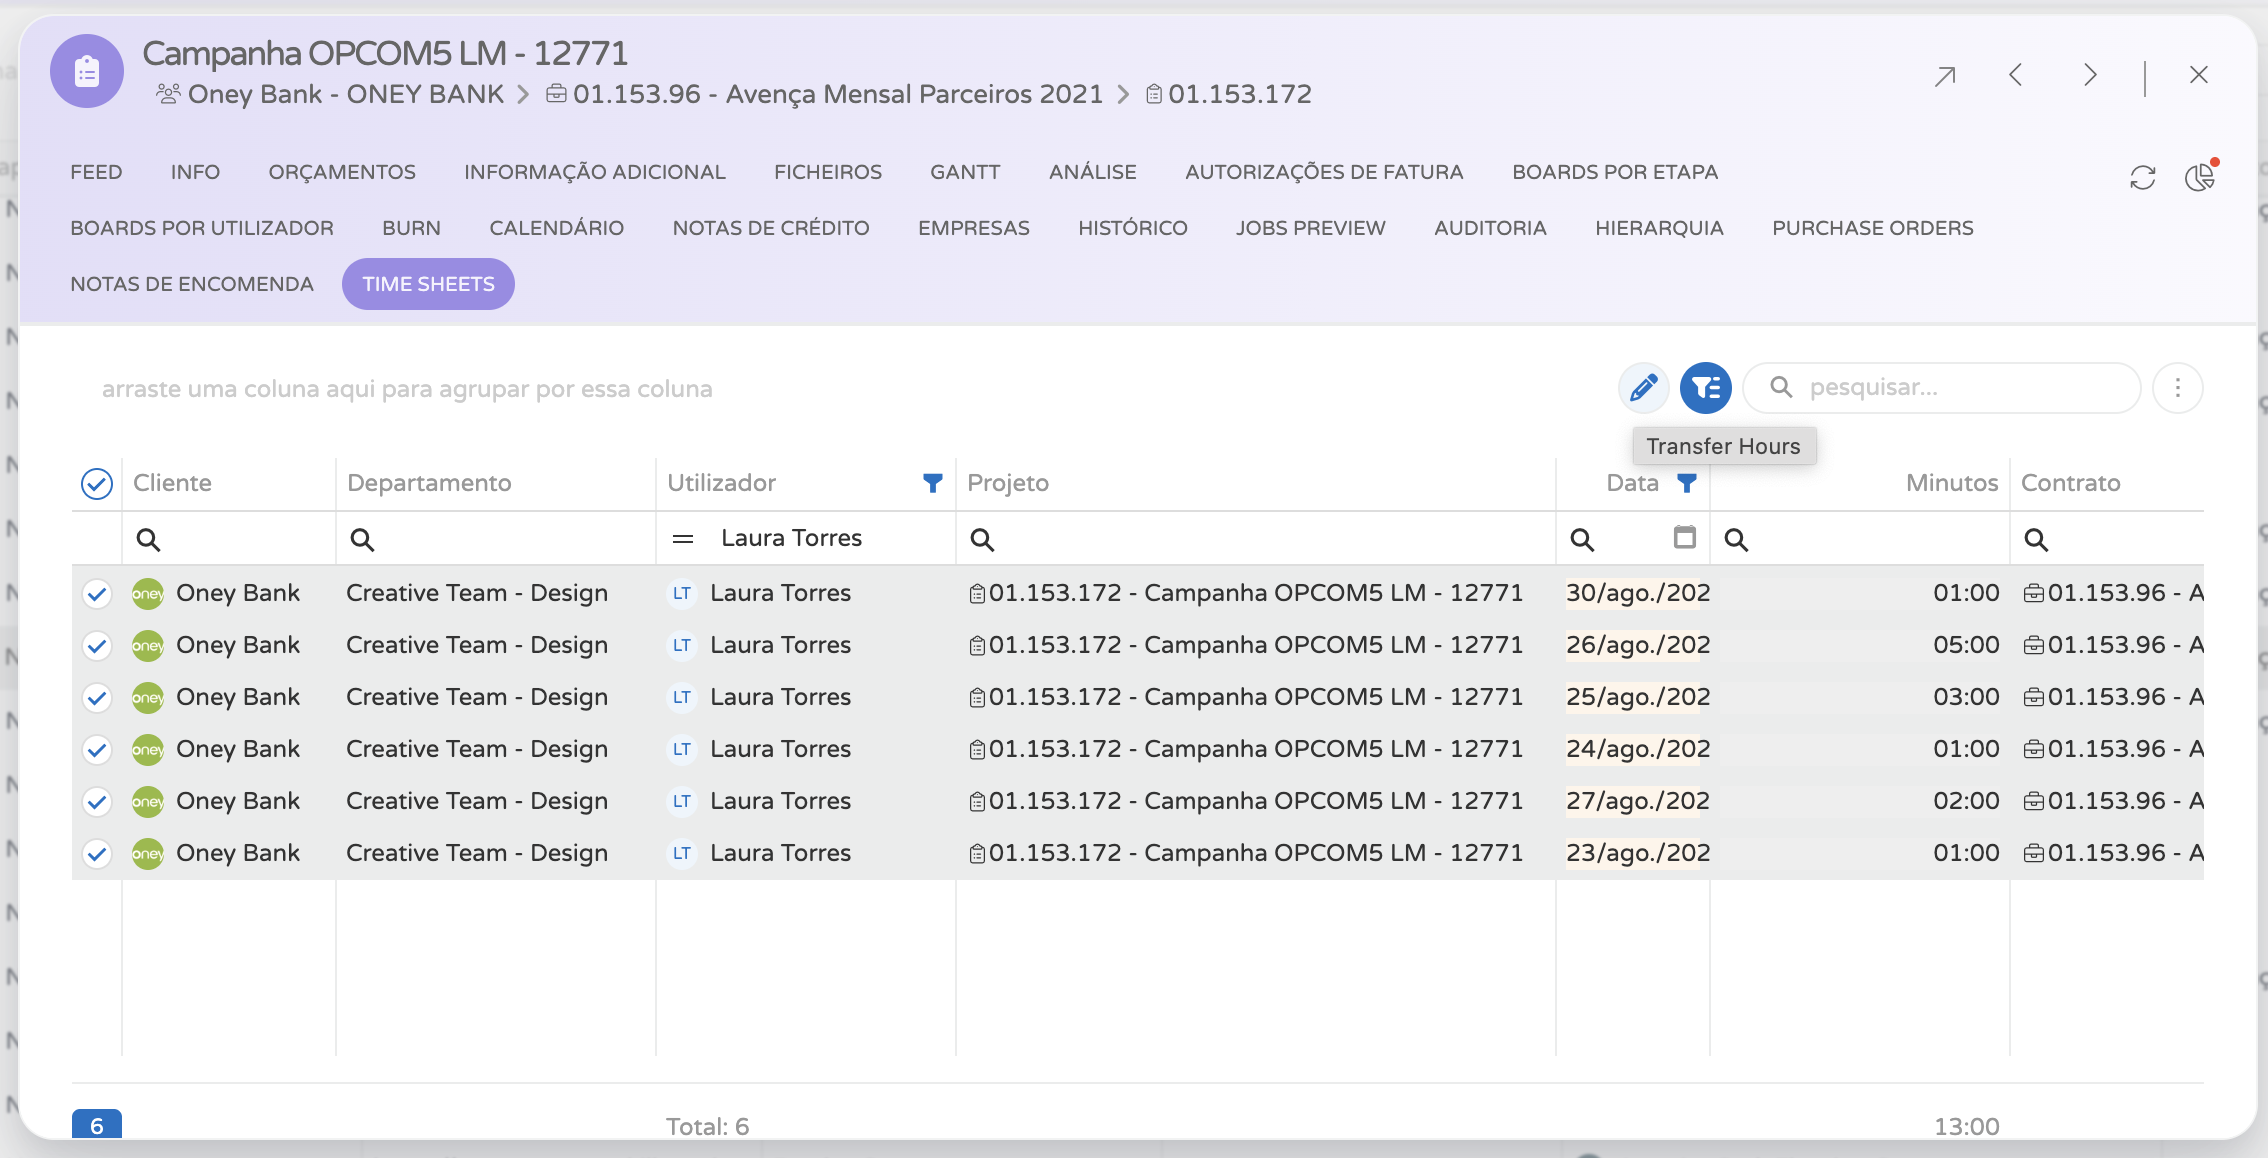Open the INFO tab
This screenshot has height=1158, width=2268.
click(195, 172)
